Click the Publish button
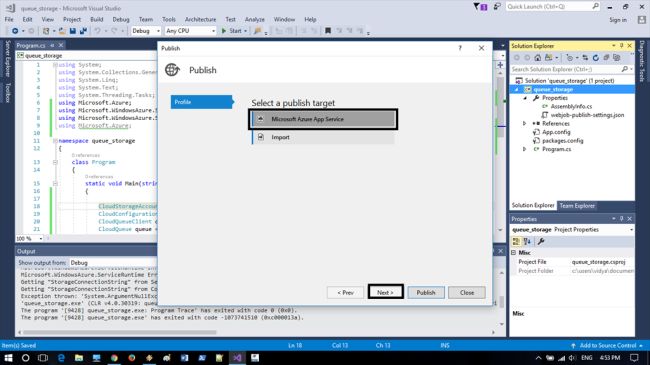This screenshot has width=650, height=365. [426, 292]
